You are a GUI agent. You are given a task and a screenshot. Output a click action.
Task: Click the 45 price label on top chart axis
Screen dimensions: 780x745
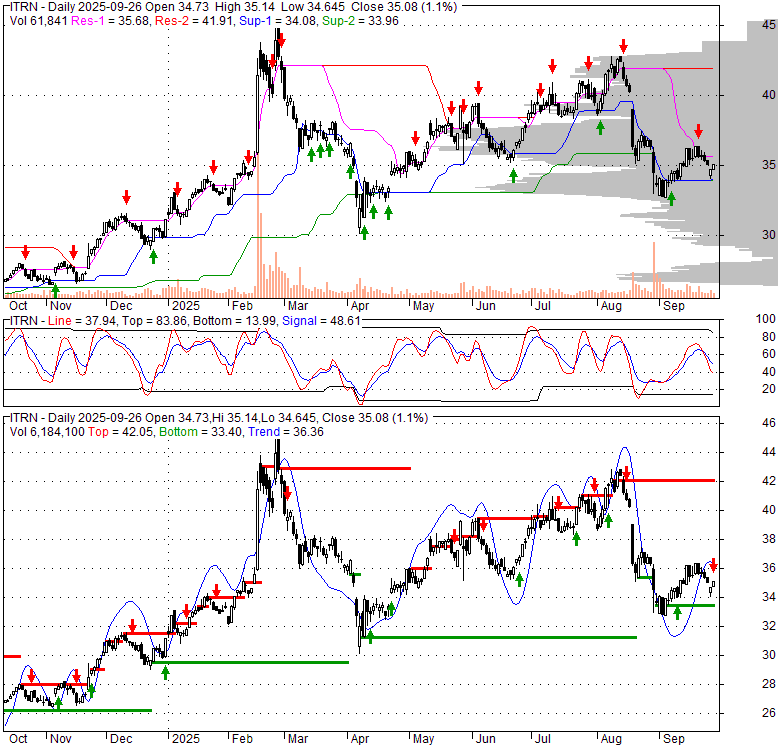[x=769, y=25]
